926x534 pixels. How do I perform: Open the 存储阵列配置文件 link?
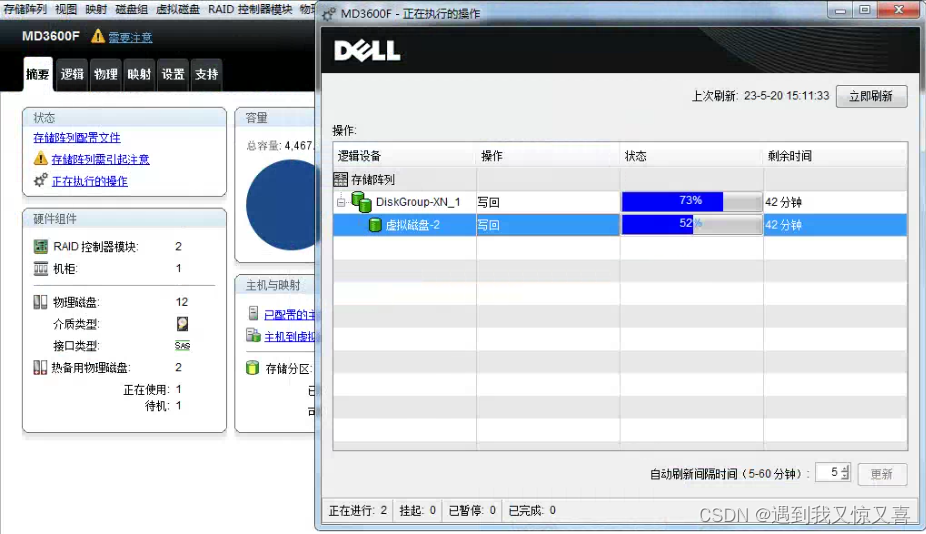[x=77, y=138]
